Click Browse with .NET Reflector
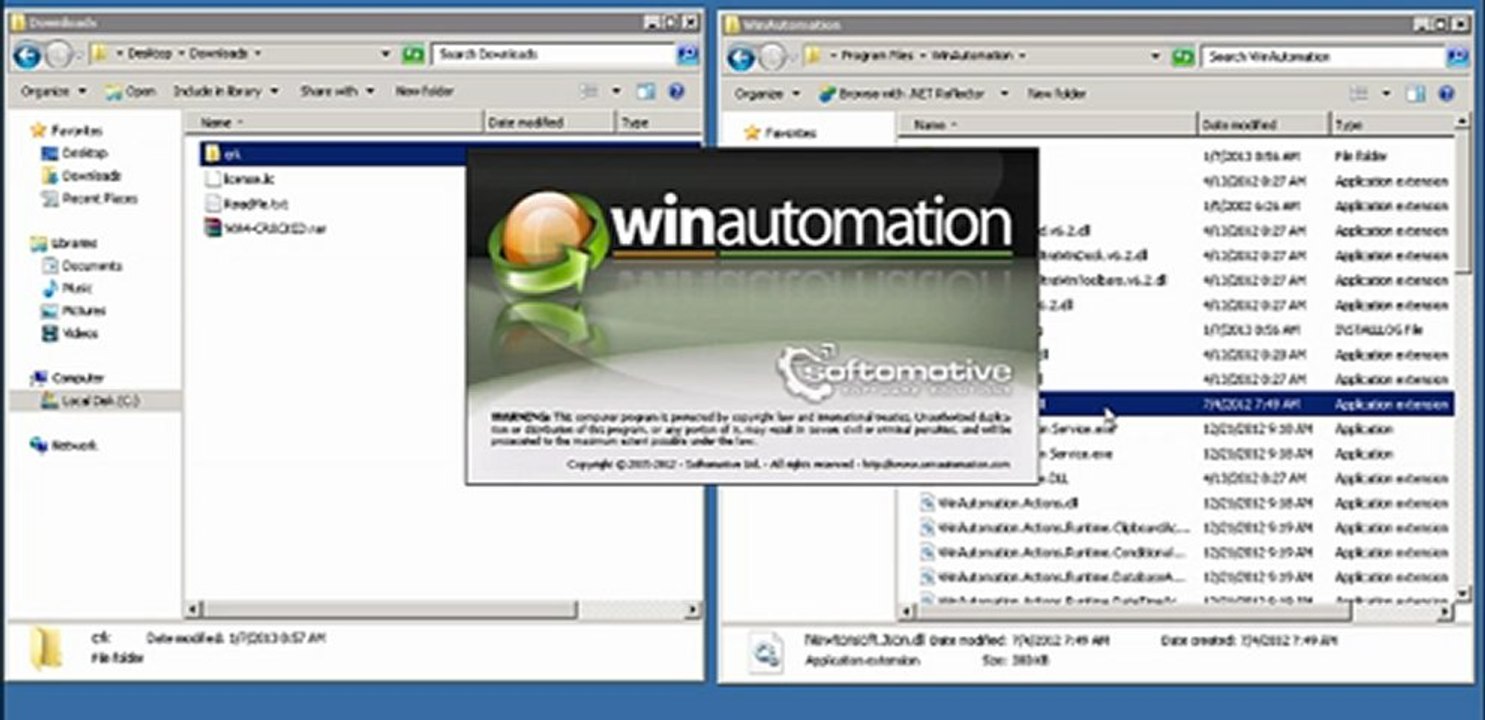 point(901,94)
